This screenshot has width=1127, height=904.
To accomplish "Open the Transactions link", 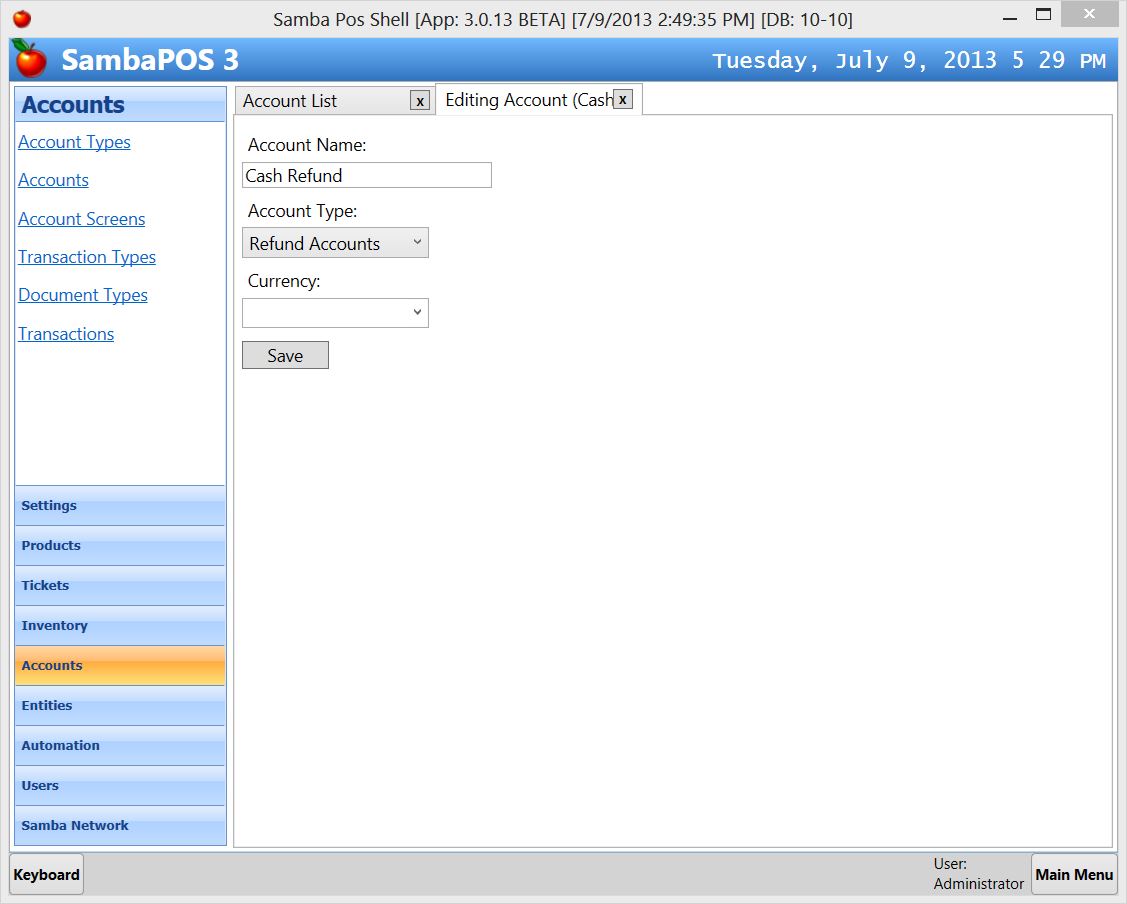I will [66, 334].
